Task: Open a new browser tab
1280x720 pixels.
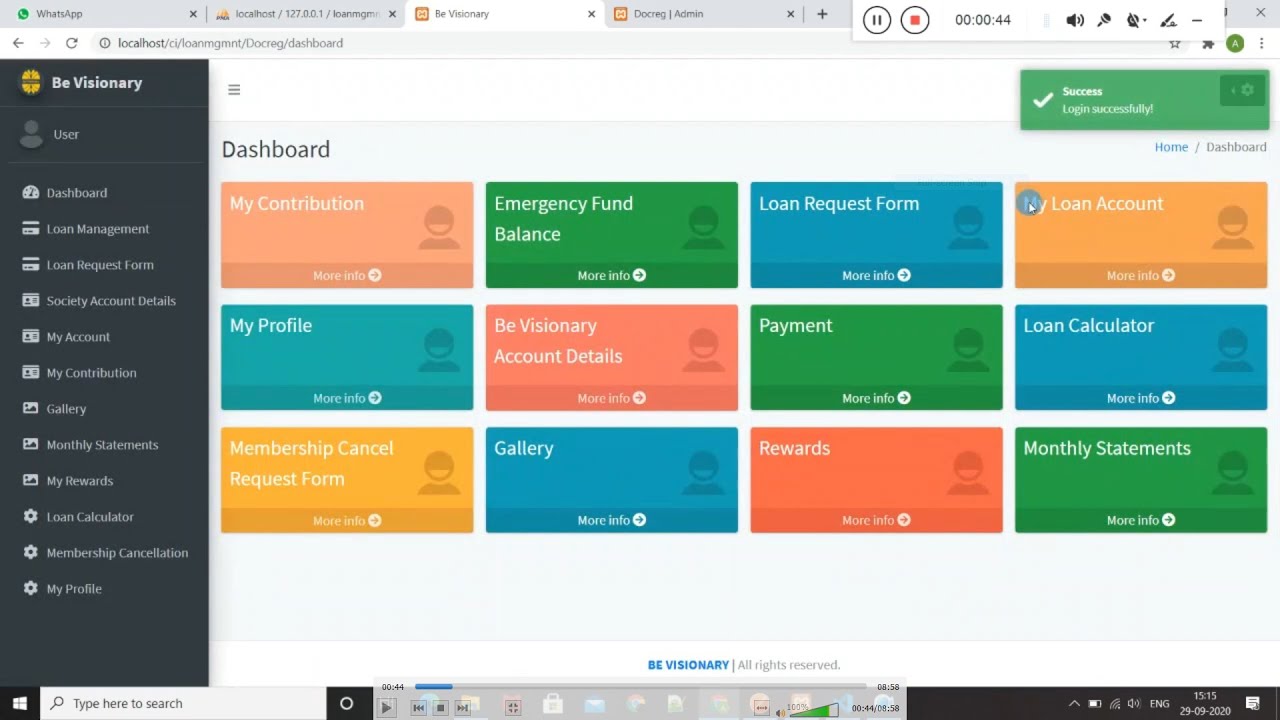Action: pos(822,14)
